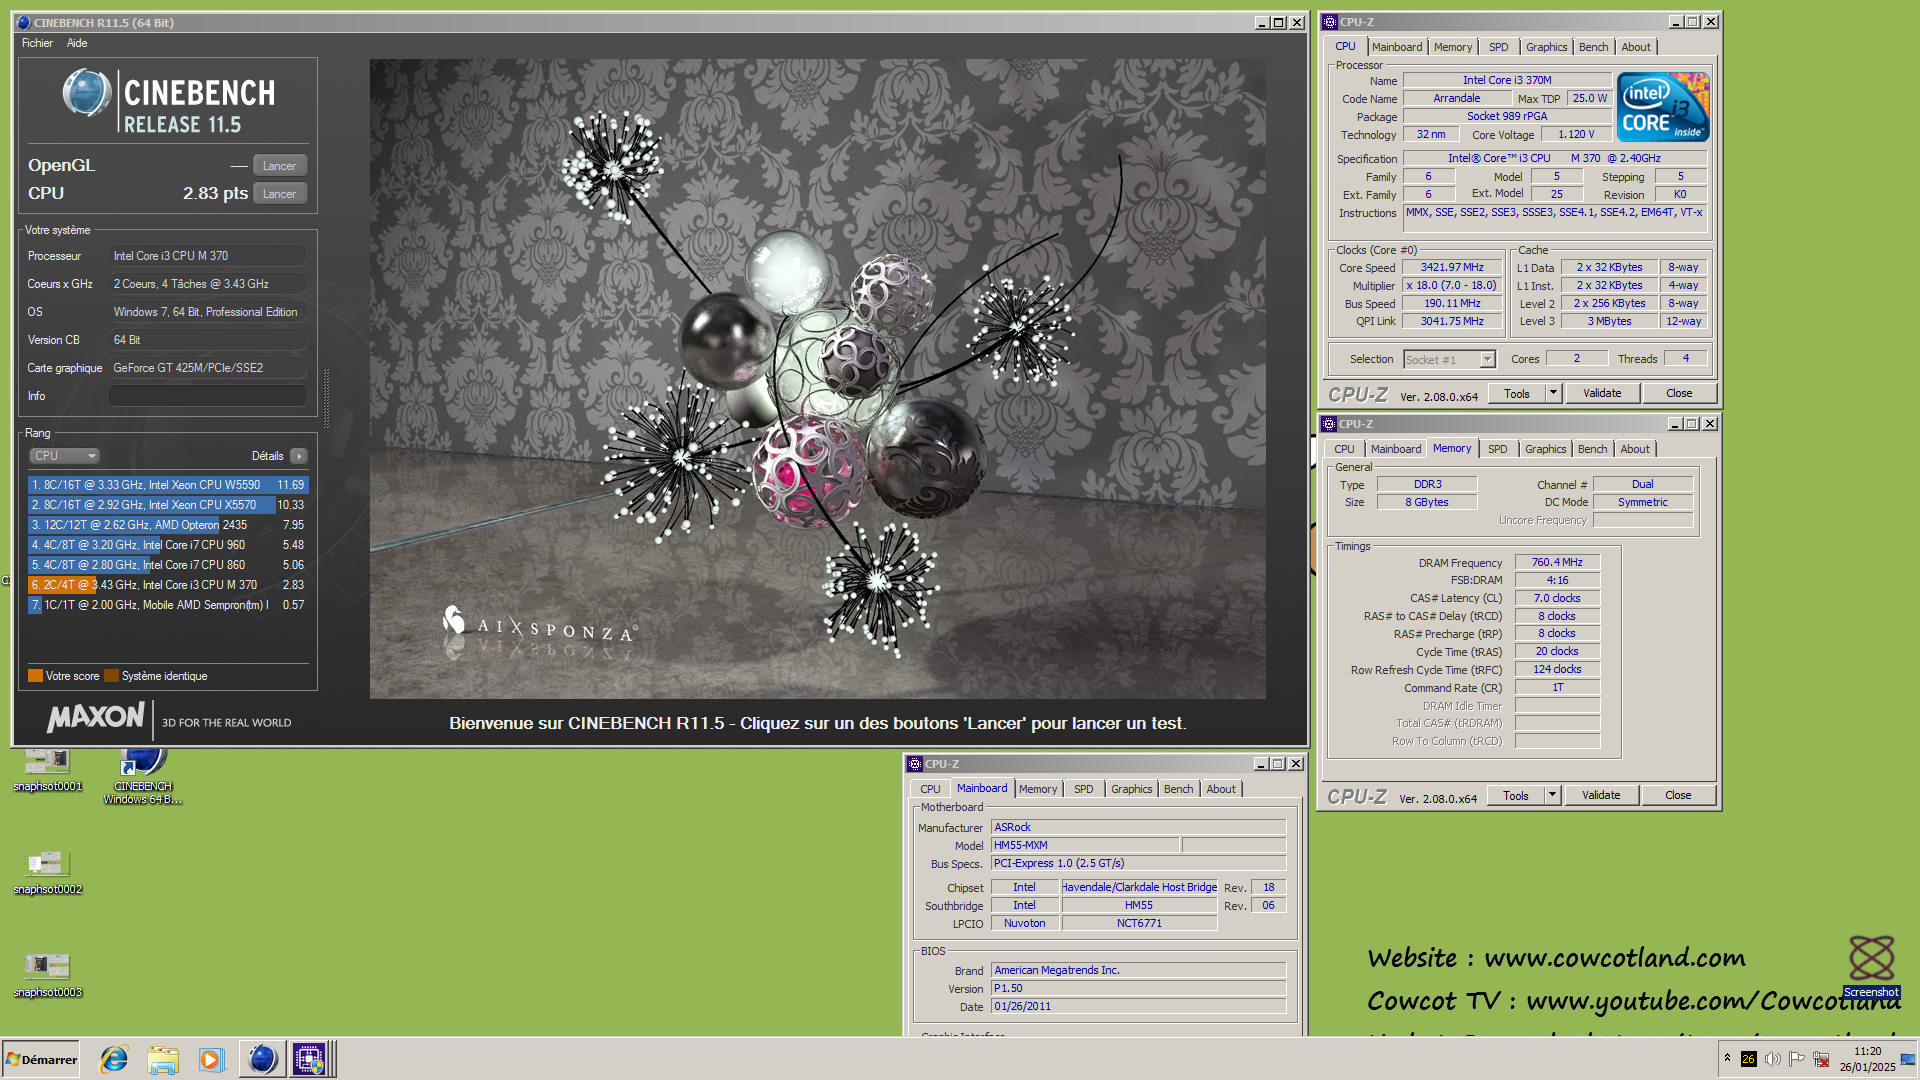Screen dimensions: 1920x1080
Task: Select snaphsot0002 desktop icon
Action: [x=47, y=874]
